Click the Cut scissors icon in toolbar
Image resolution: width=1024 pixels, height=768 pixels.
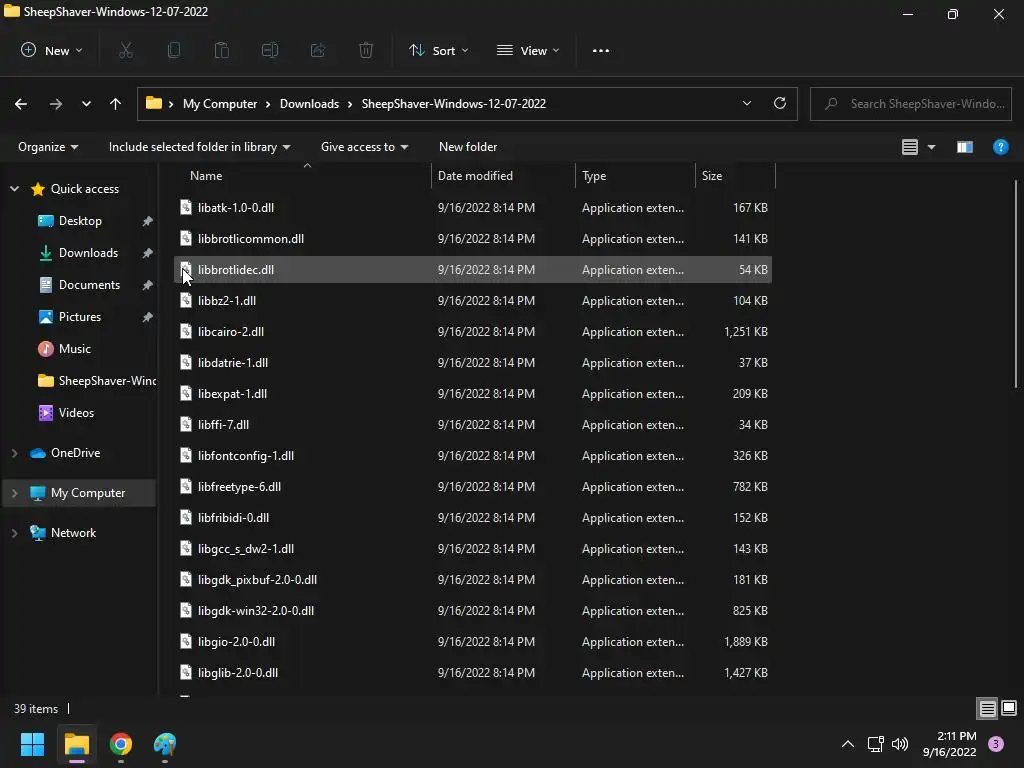125,50
